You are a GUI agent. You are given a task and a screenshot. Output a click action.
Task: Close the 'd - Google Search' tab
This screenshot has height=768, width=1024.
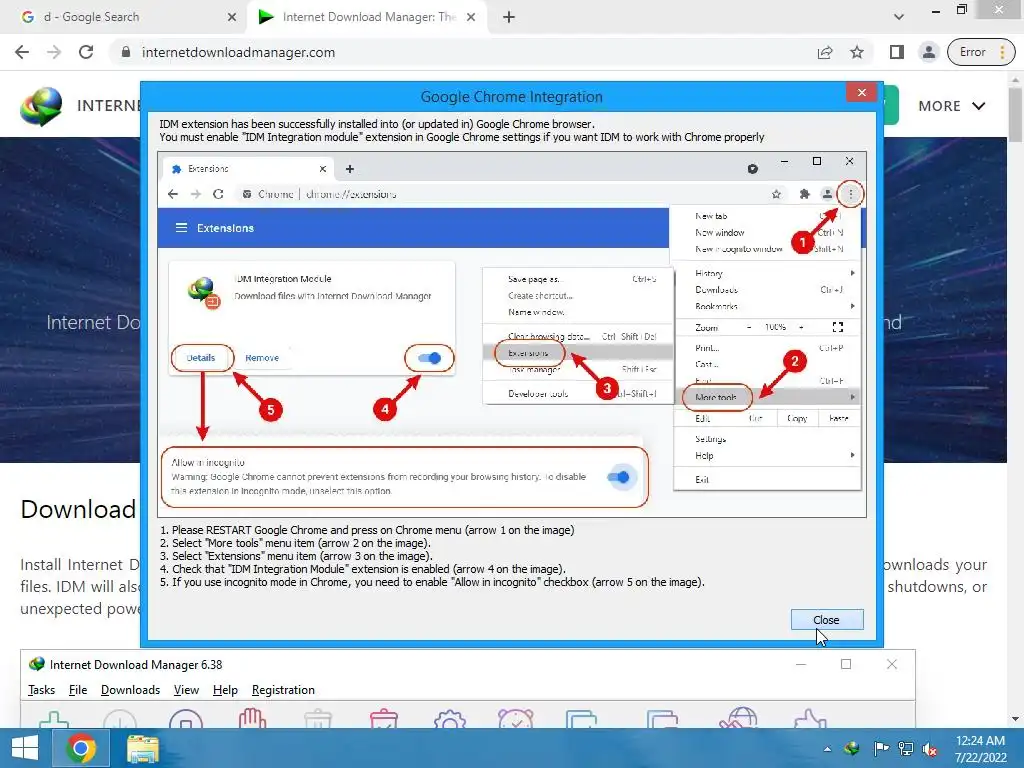click(232, 17)
